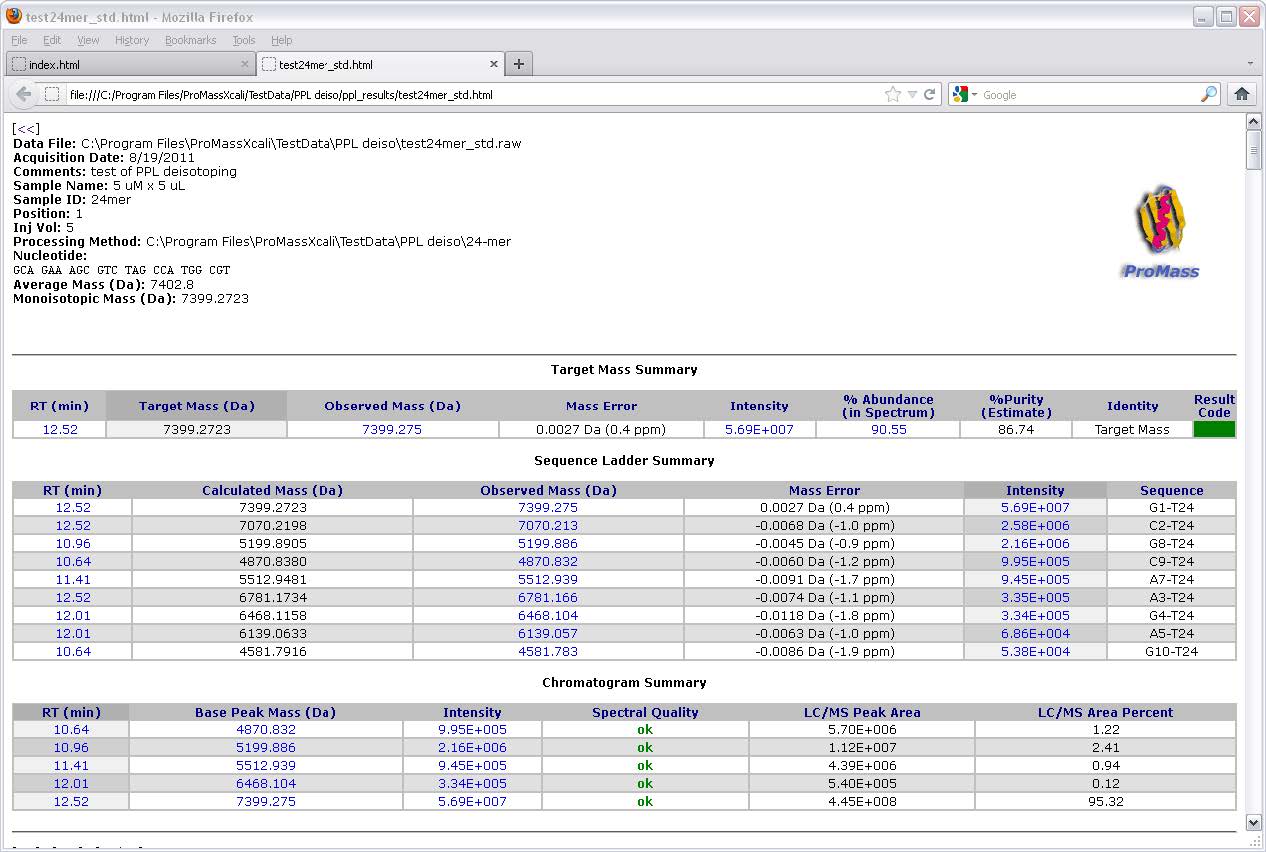Click the ProMass logo image
Viewport: 1266px width, 852px height.
coord(1160,231)
